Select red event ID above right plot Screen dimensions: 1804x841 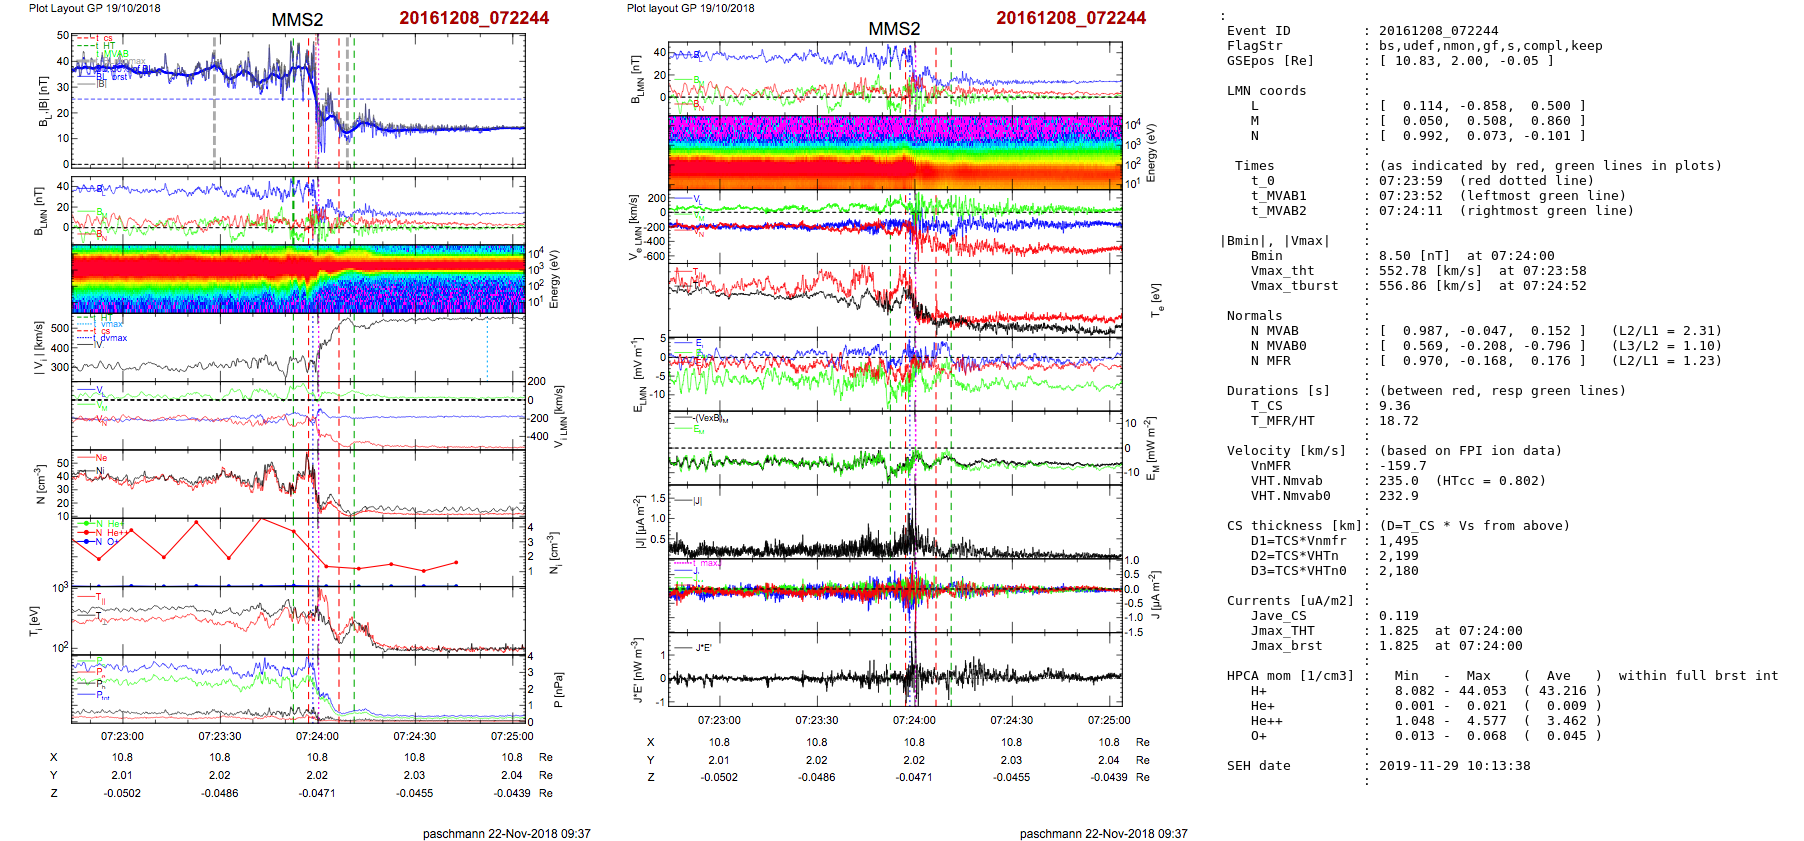1071,18
